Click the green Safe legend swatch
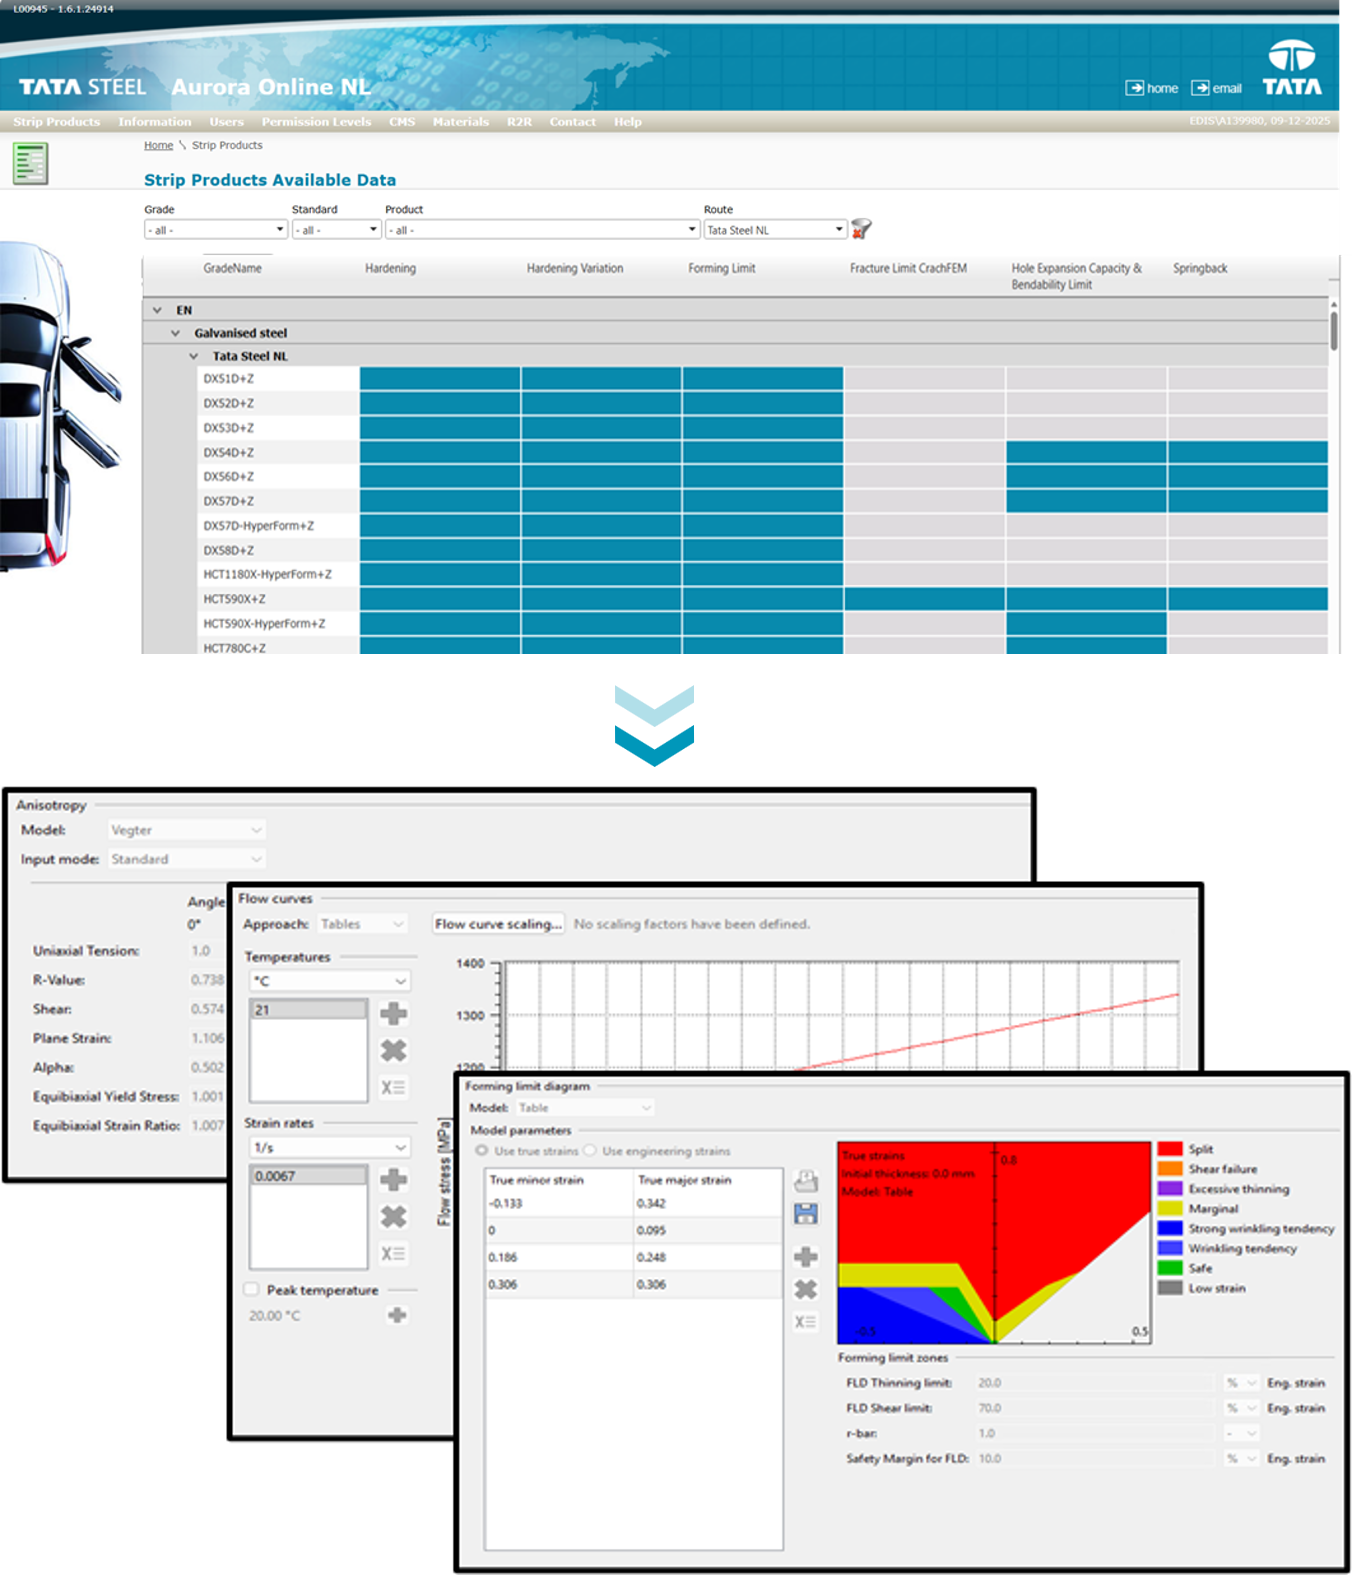The width and height of the screenshot is (1352, 1575). click(x=1170, y=1268)
